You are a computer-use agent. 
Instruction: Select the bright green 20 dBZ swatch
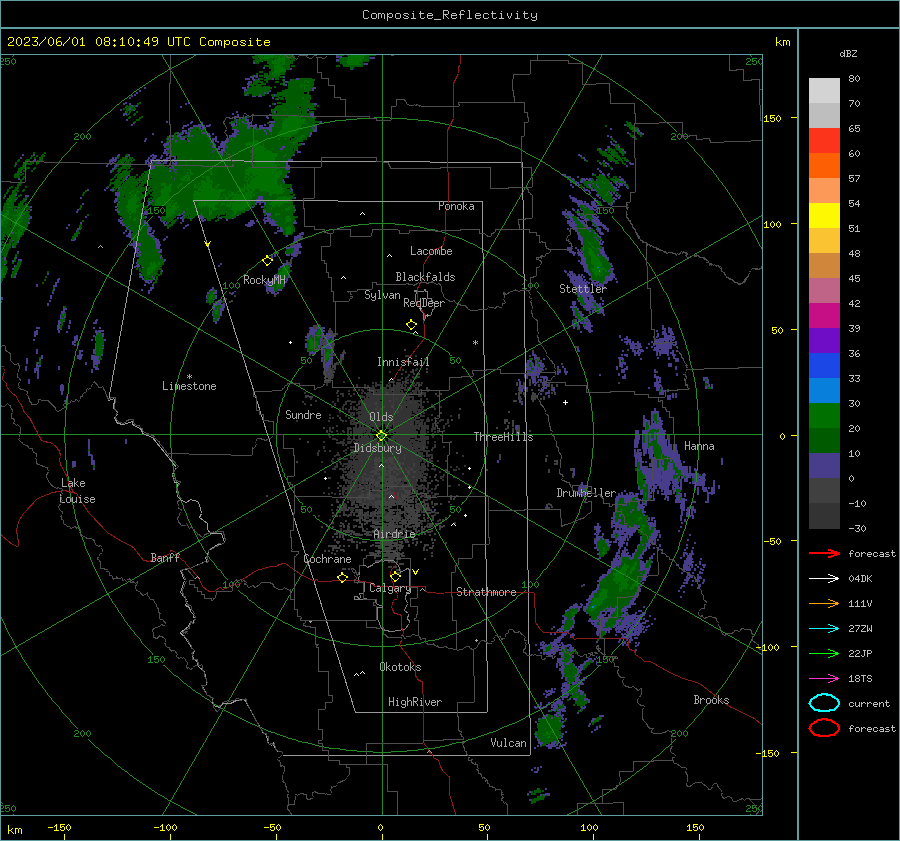pos(824,415)
